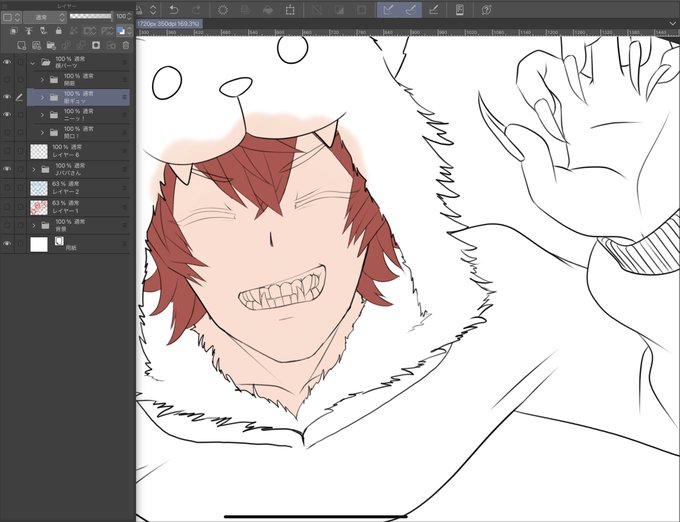The image size is (680, 522).
Task: Select the レイヤー 2 thumbnail
Action: [39, 188]
